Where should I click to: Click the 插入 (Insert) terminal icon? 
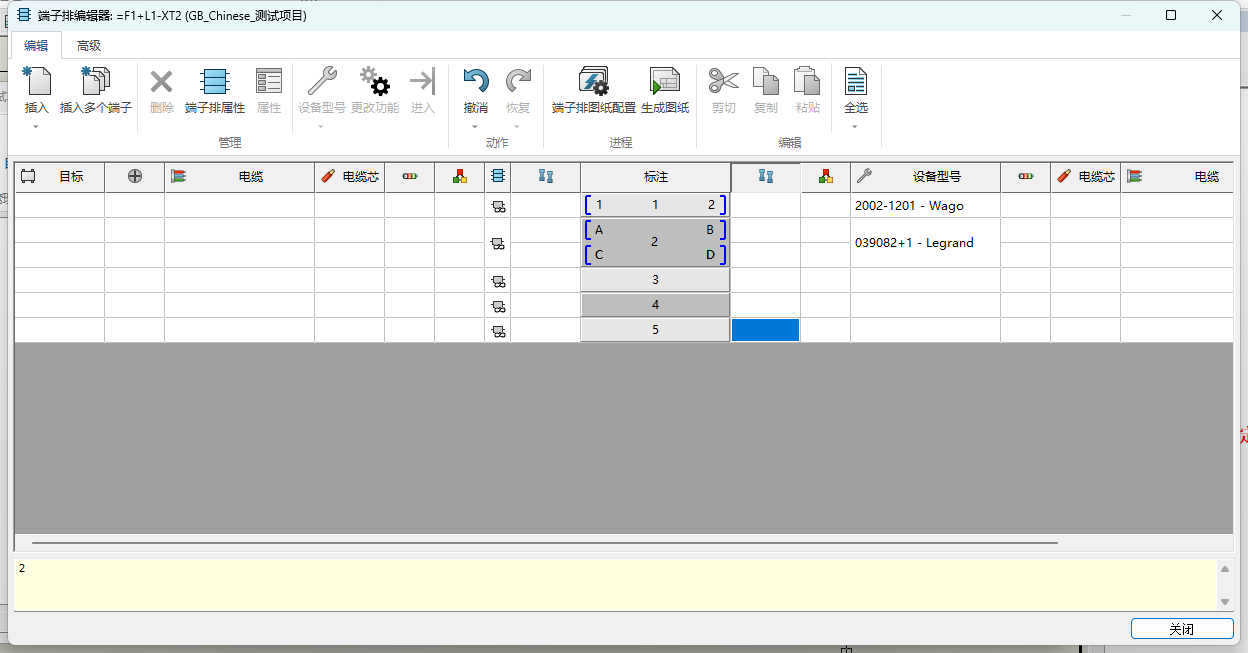point(36,82)
